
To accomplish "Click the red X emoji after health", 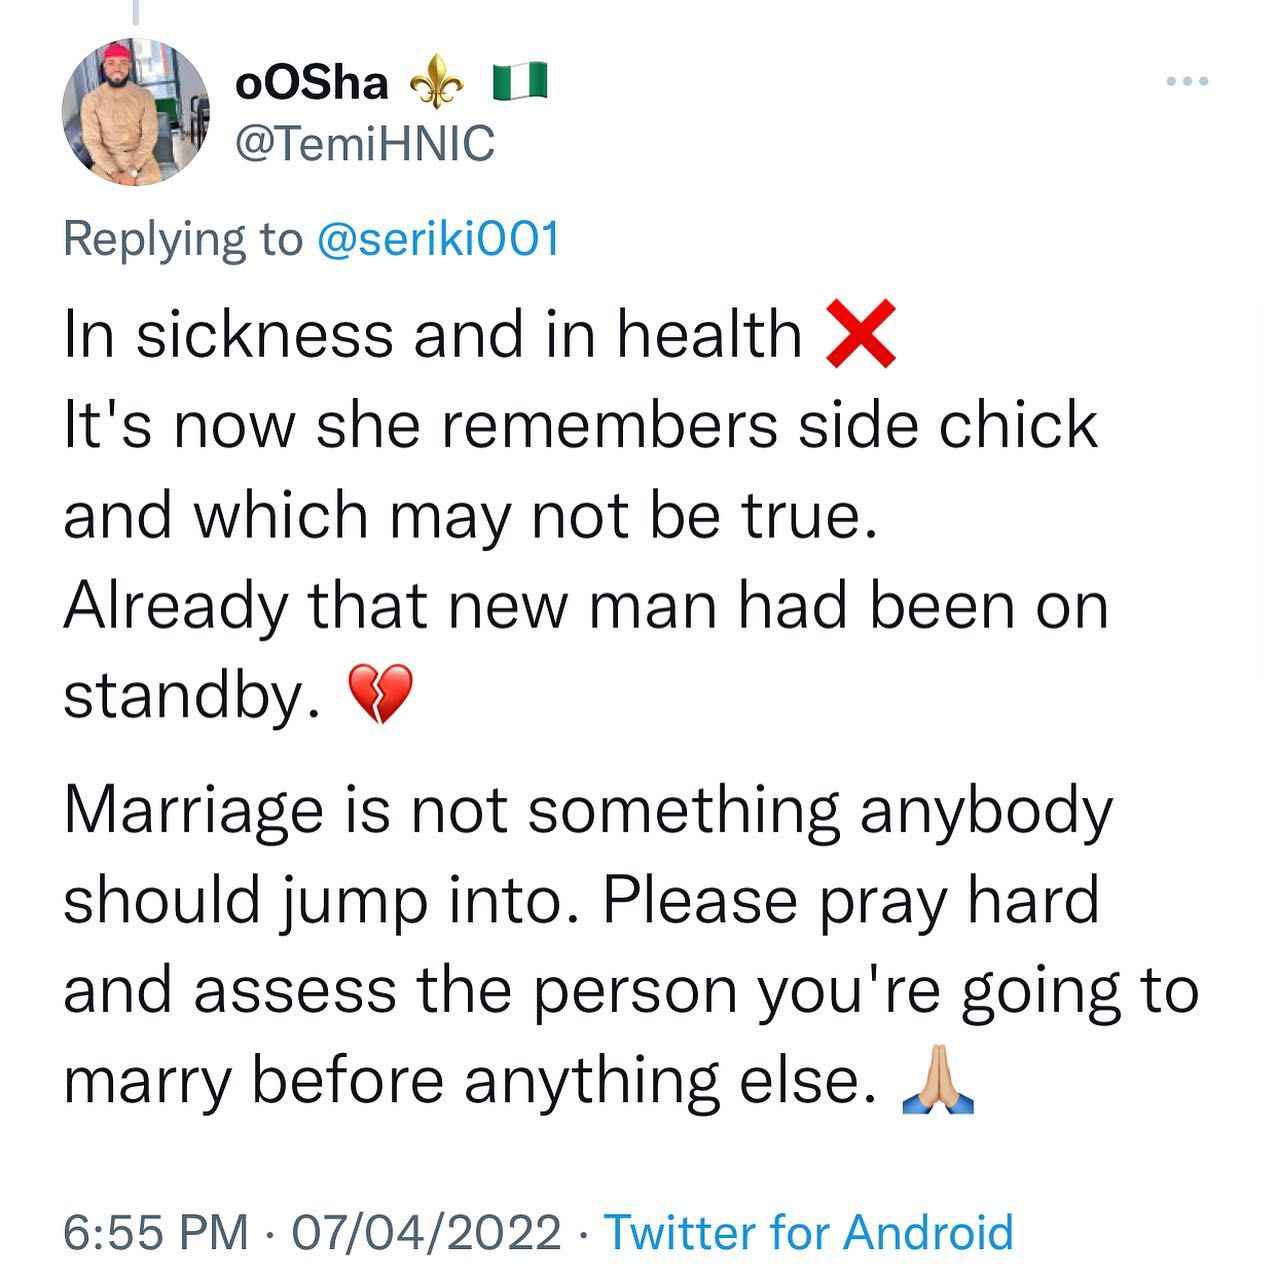I will pyautogui.click(x=860, y=334).
